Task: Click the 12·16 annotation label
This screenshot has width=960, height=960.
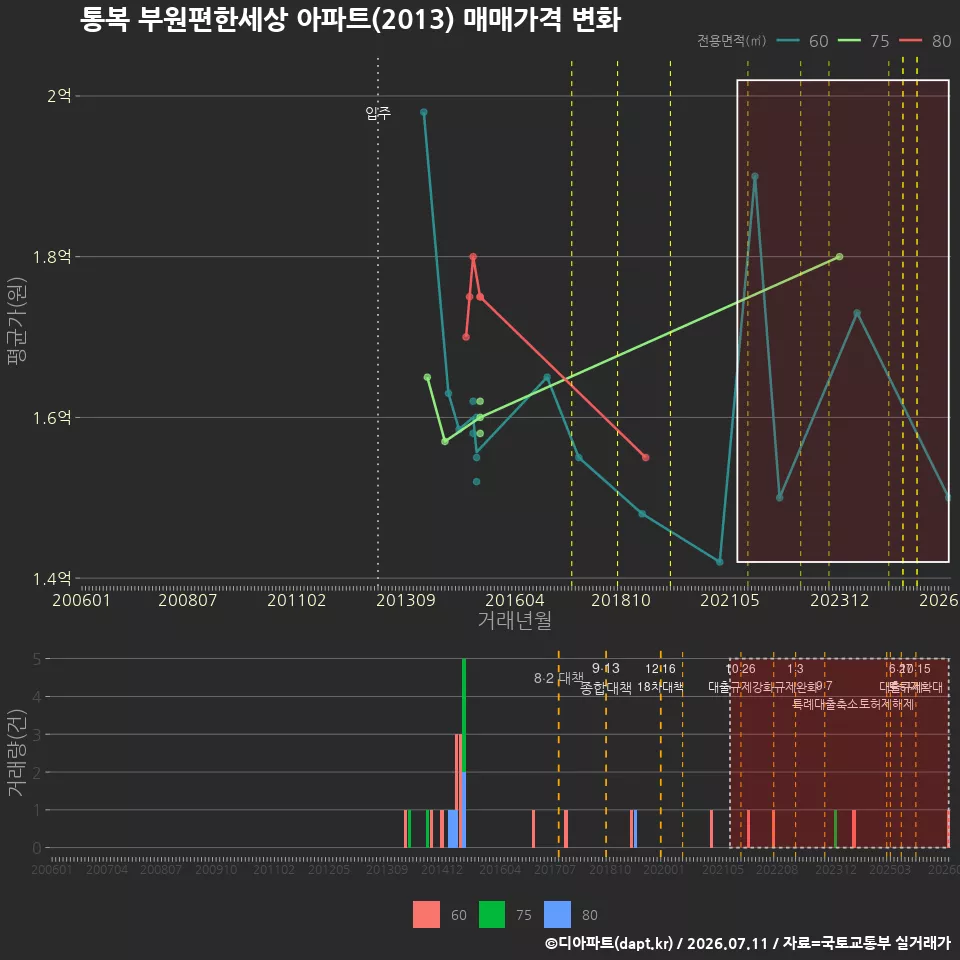Action: pos(660,669)
